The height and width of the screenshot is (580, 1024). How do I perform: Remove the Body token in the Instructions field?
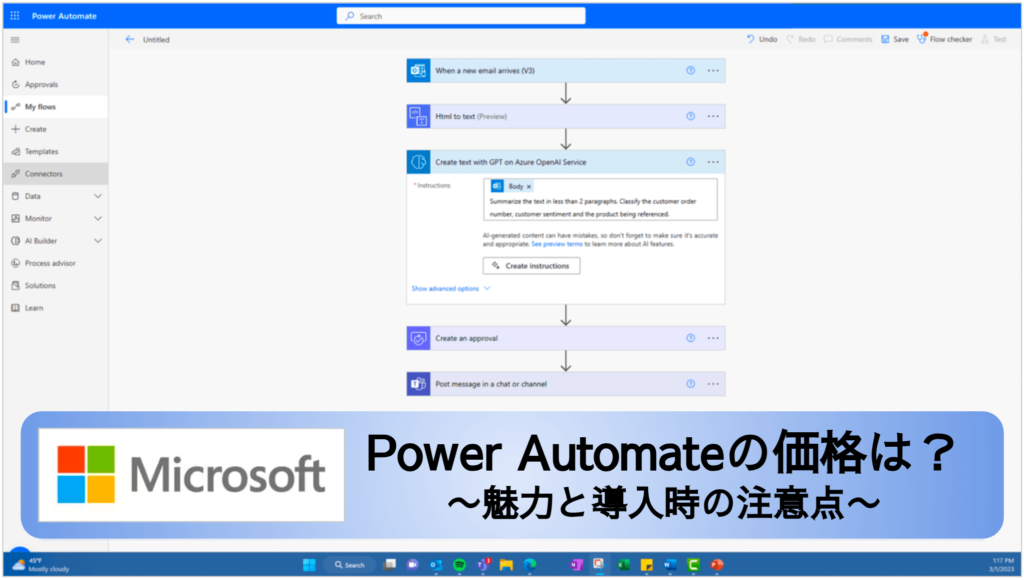(528, 186)
